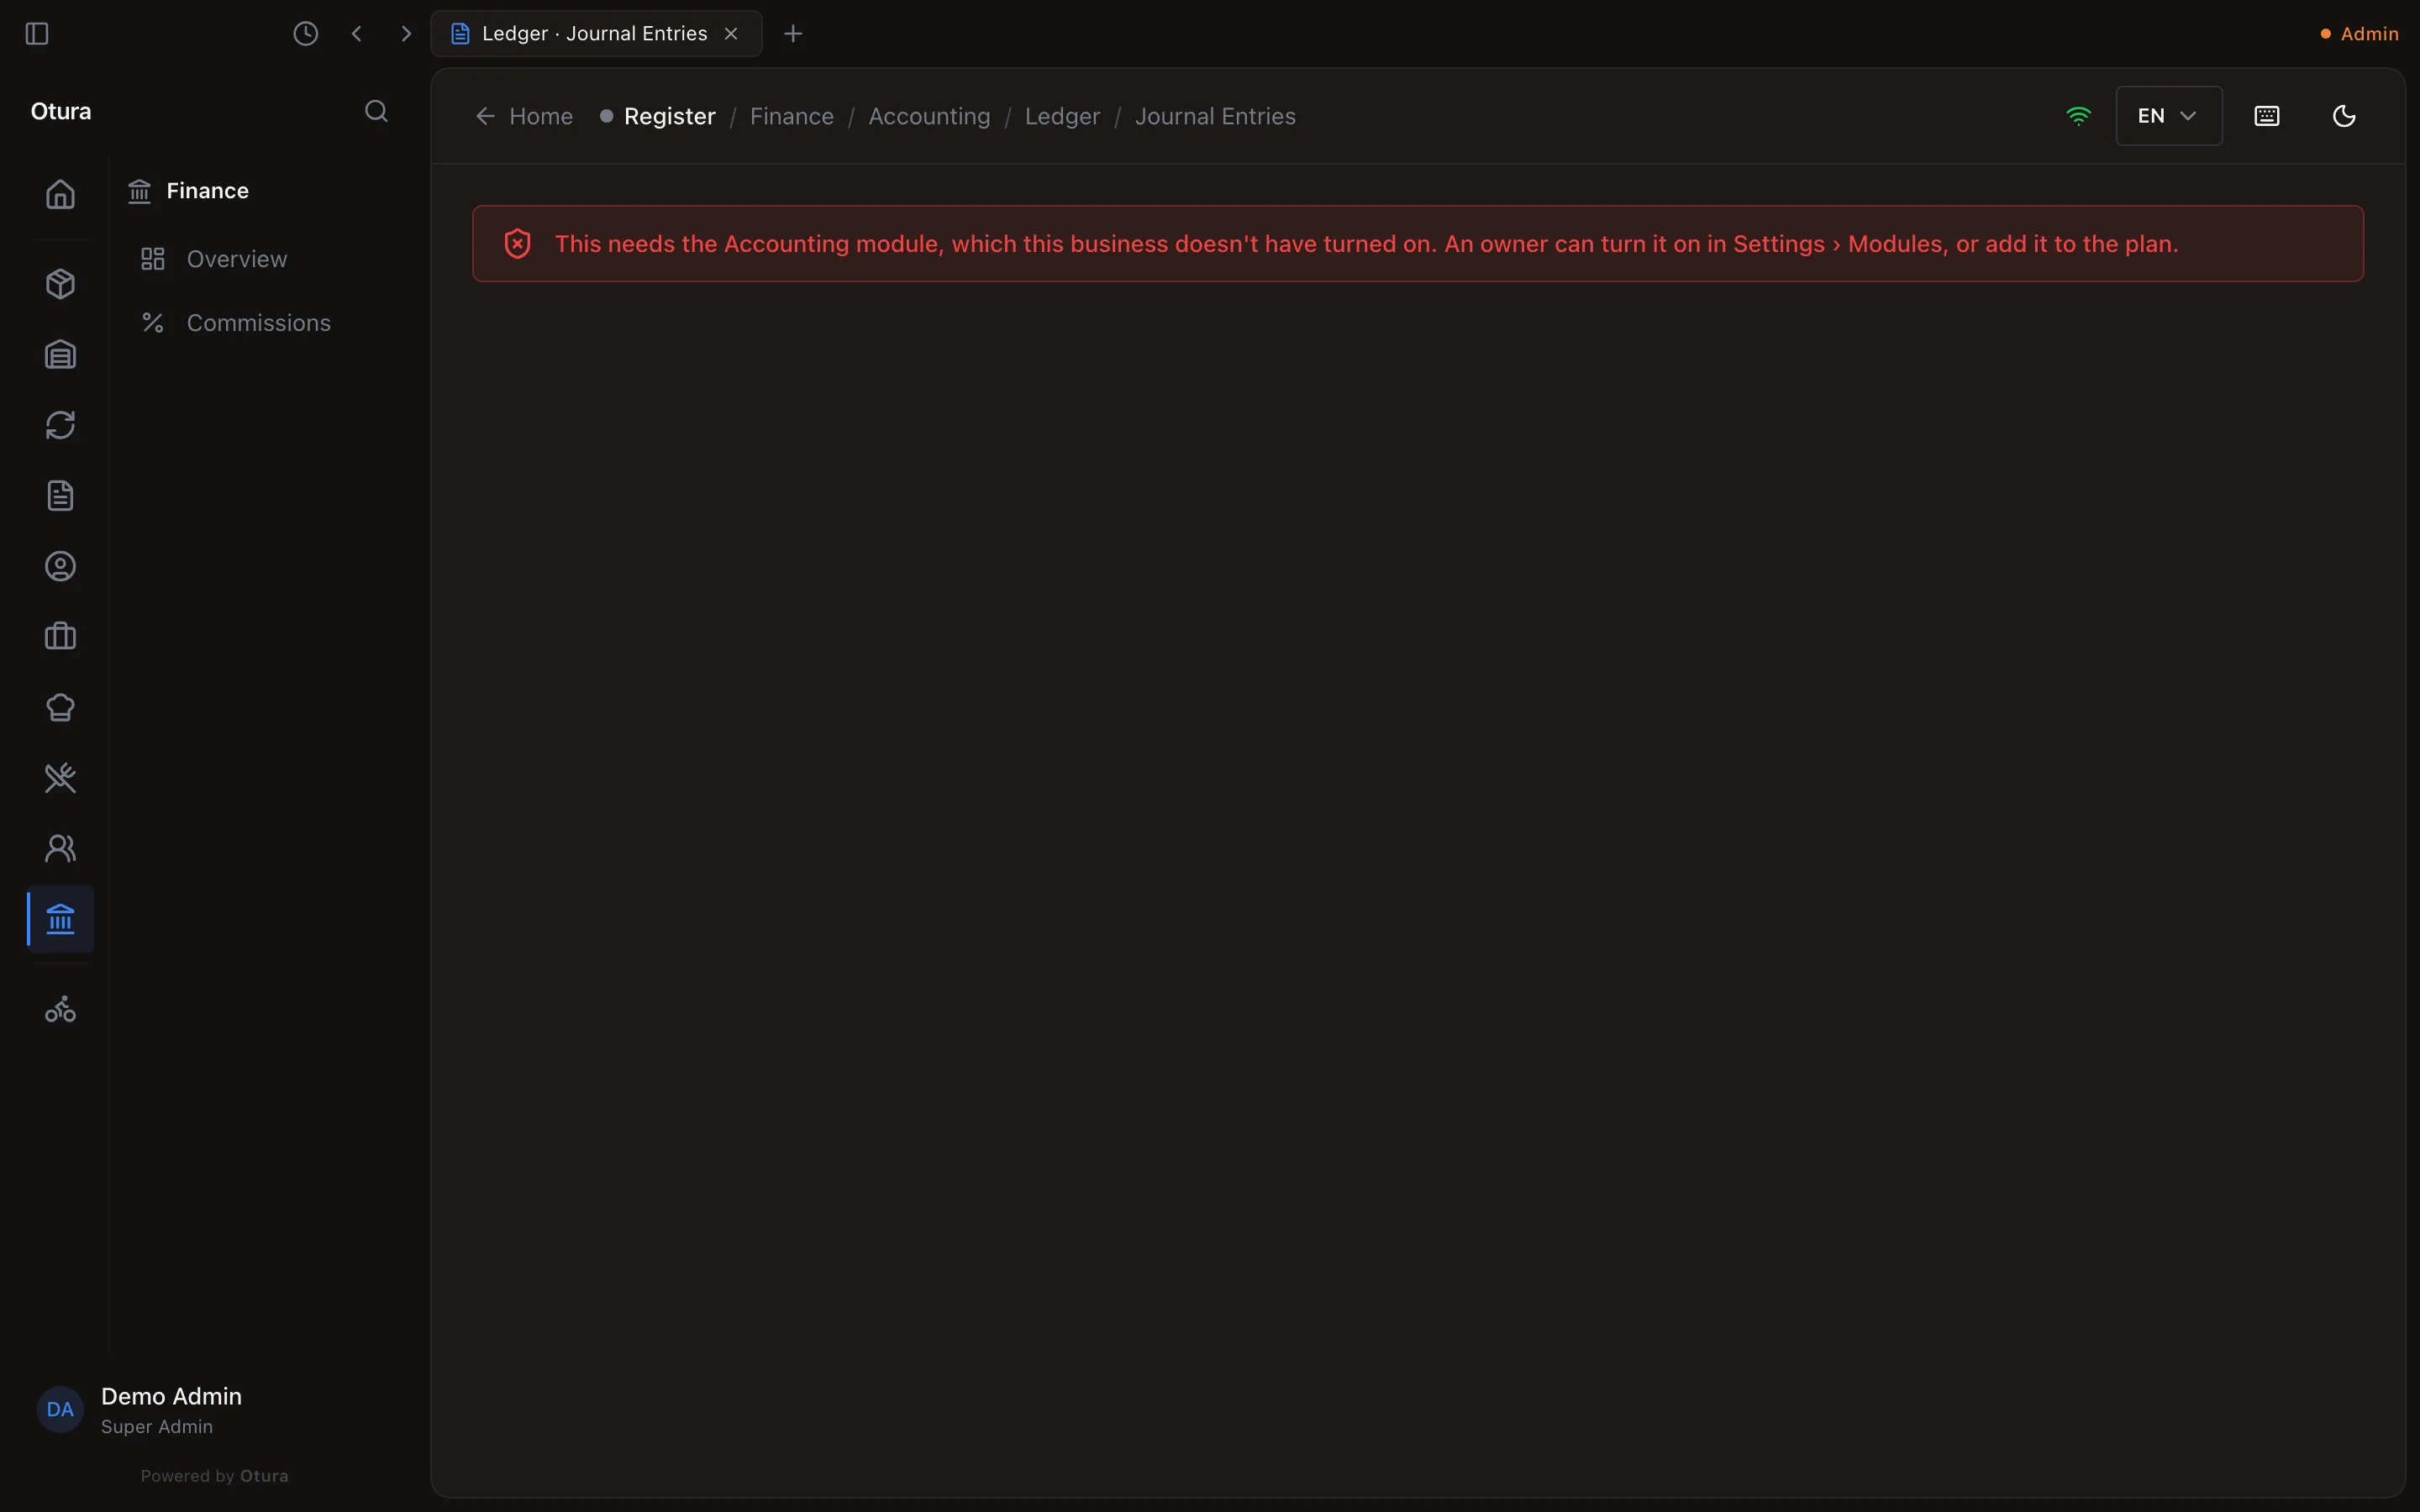Open the history clock icon
The image size is (2420, 1512).
coord(306,34)
